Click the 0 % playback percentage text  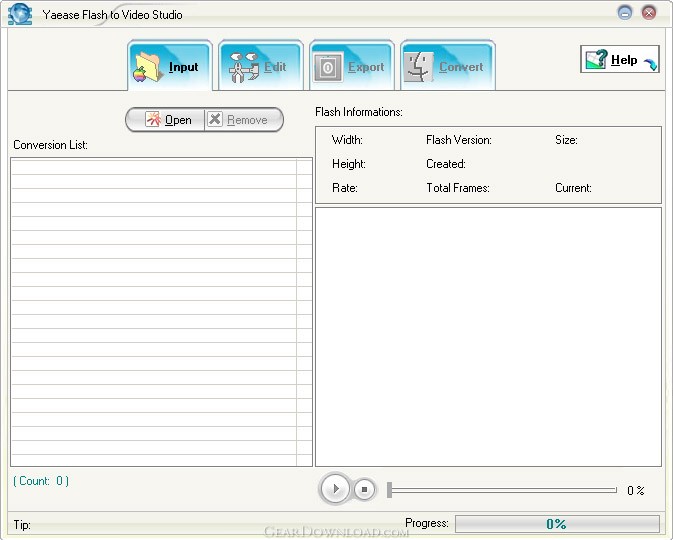tap(636, 490)
